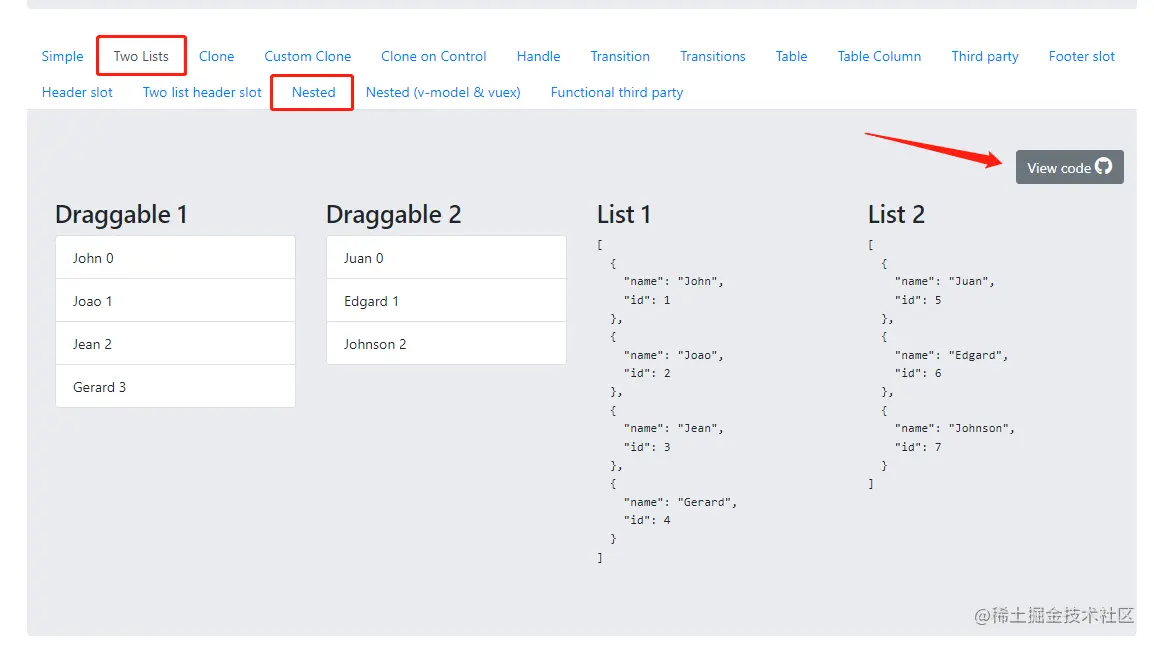The image size is (1154, 645).
Task: Open the Simple tab
Action: (x=62, y=56)
